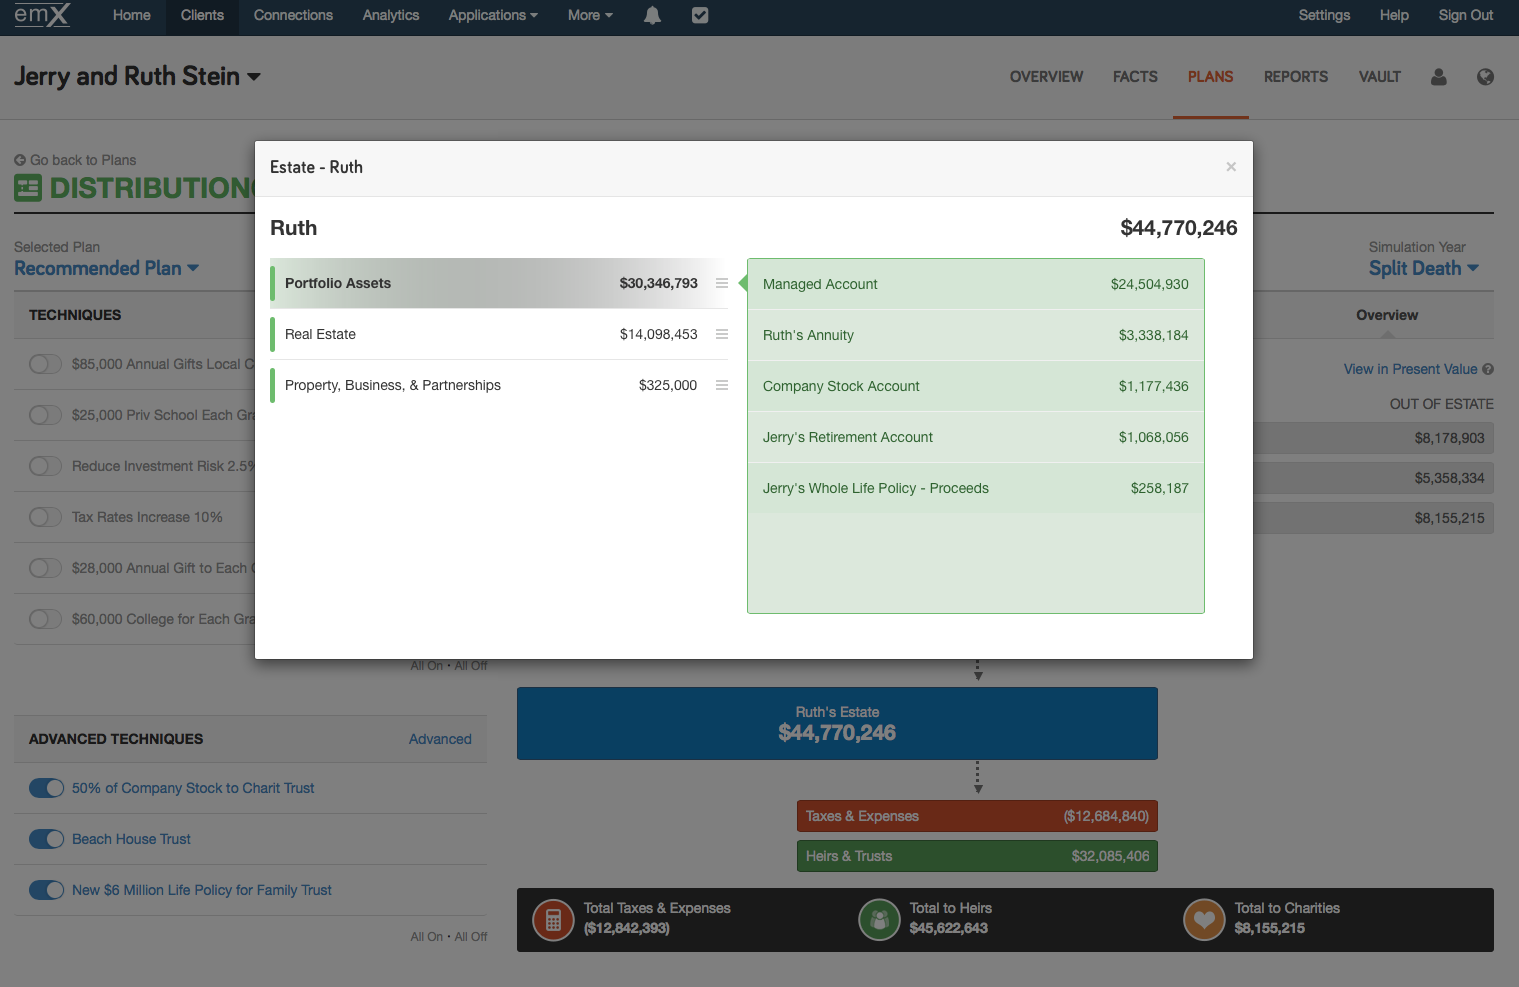Click the Heirs & Trusts green bar
Screen dimensions: 1519x987
point(977,856)
